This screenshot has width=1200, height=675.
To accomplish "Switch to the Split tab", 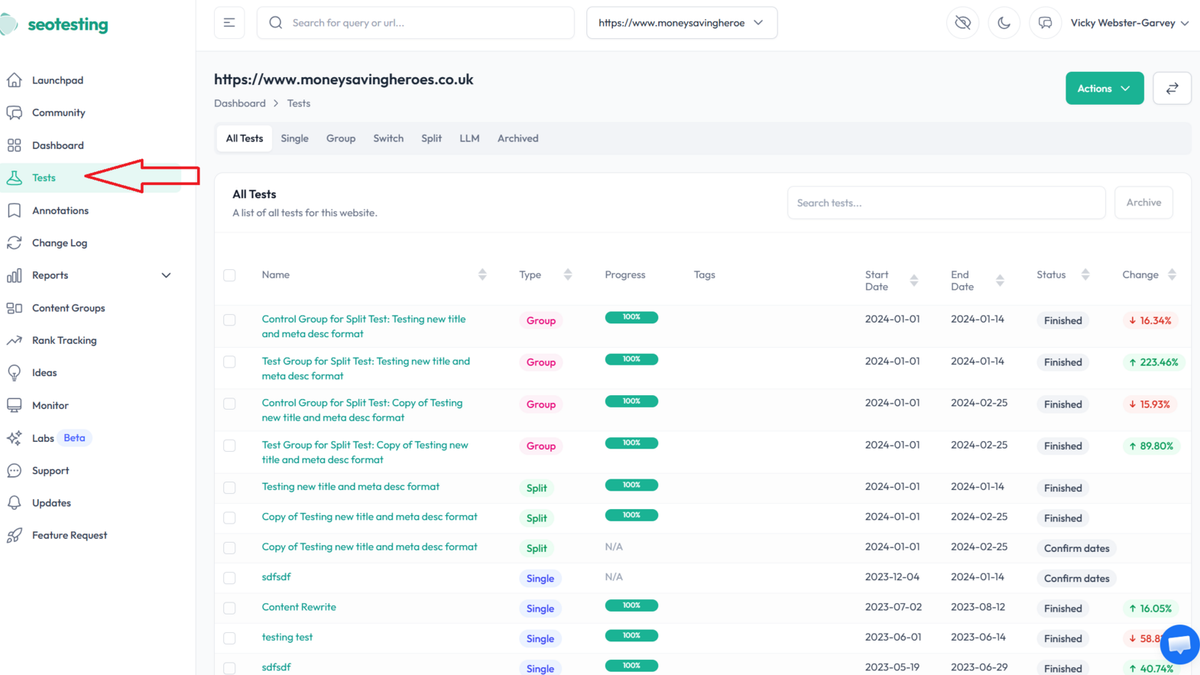I will tap(431, 139).
